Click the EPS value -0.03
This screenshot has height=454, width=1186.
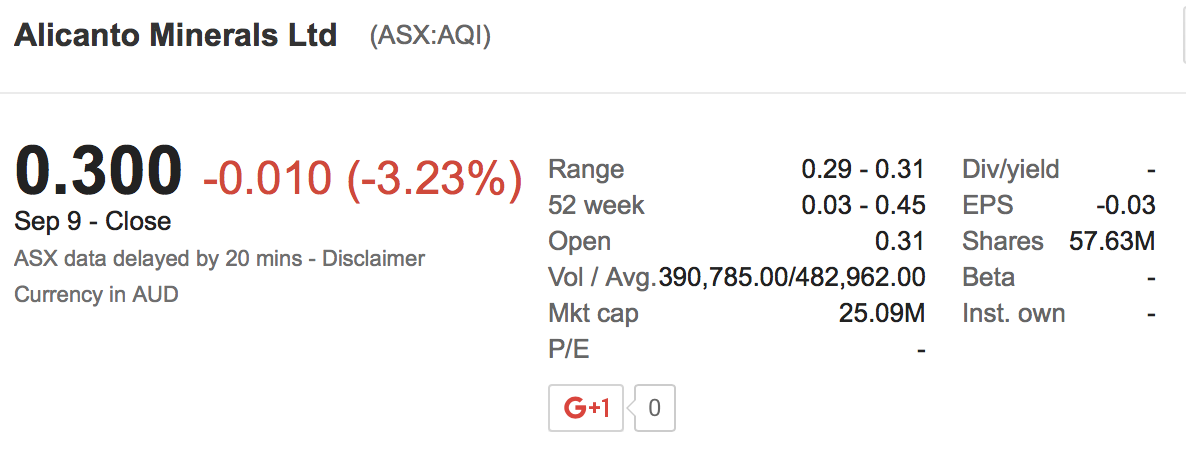(x=1125, y=205)
